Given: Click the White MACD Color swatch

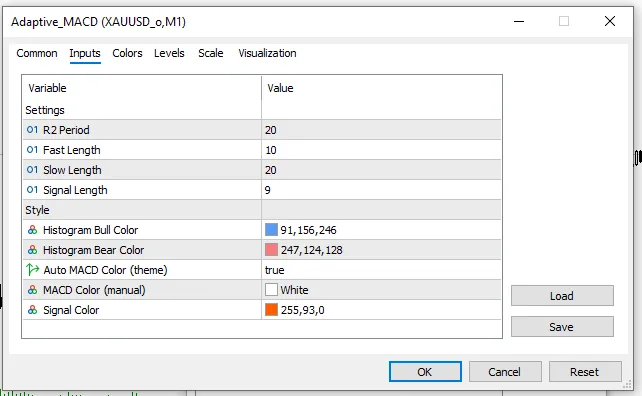Looking at the screenshot, I should tap(271, 290).
